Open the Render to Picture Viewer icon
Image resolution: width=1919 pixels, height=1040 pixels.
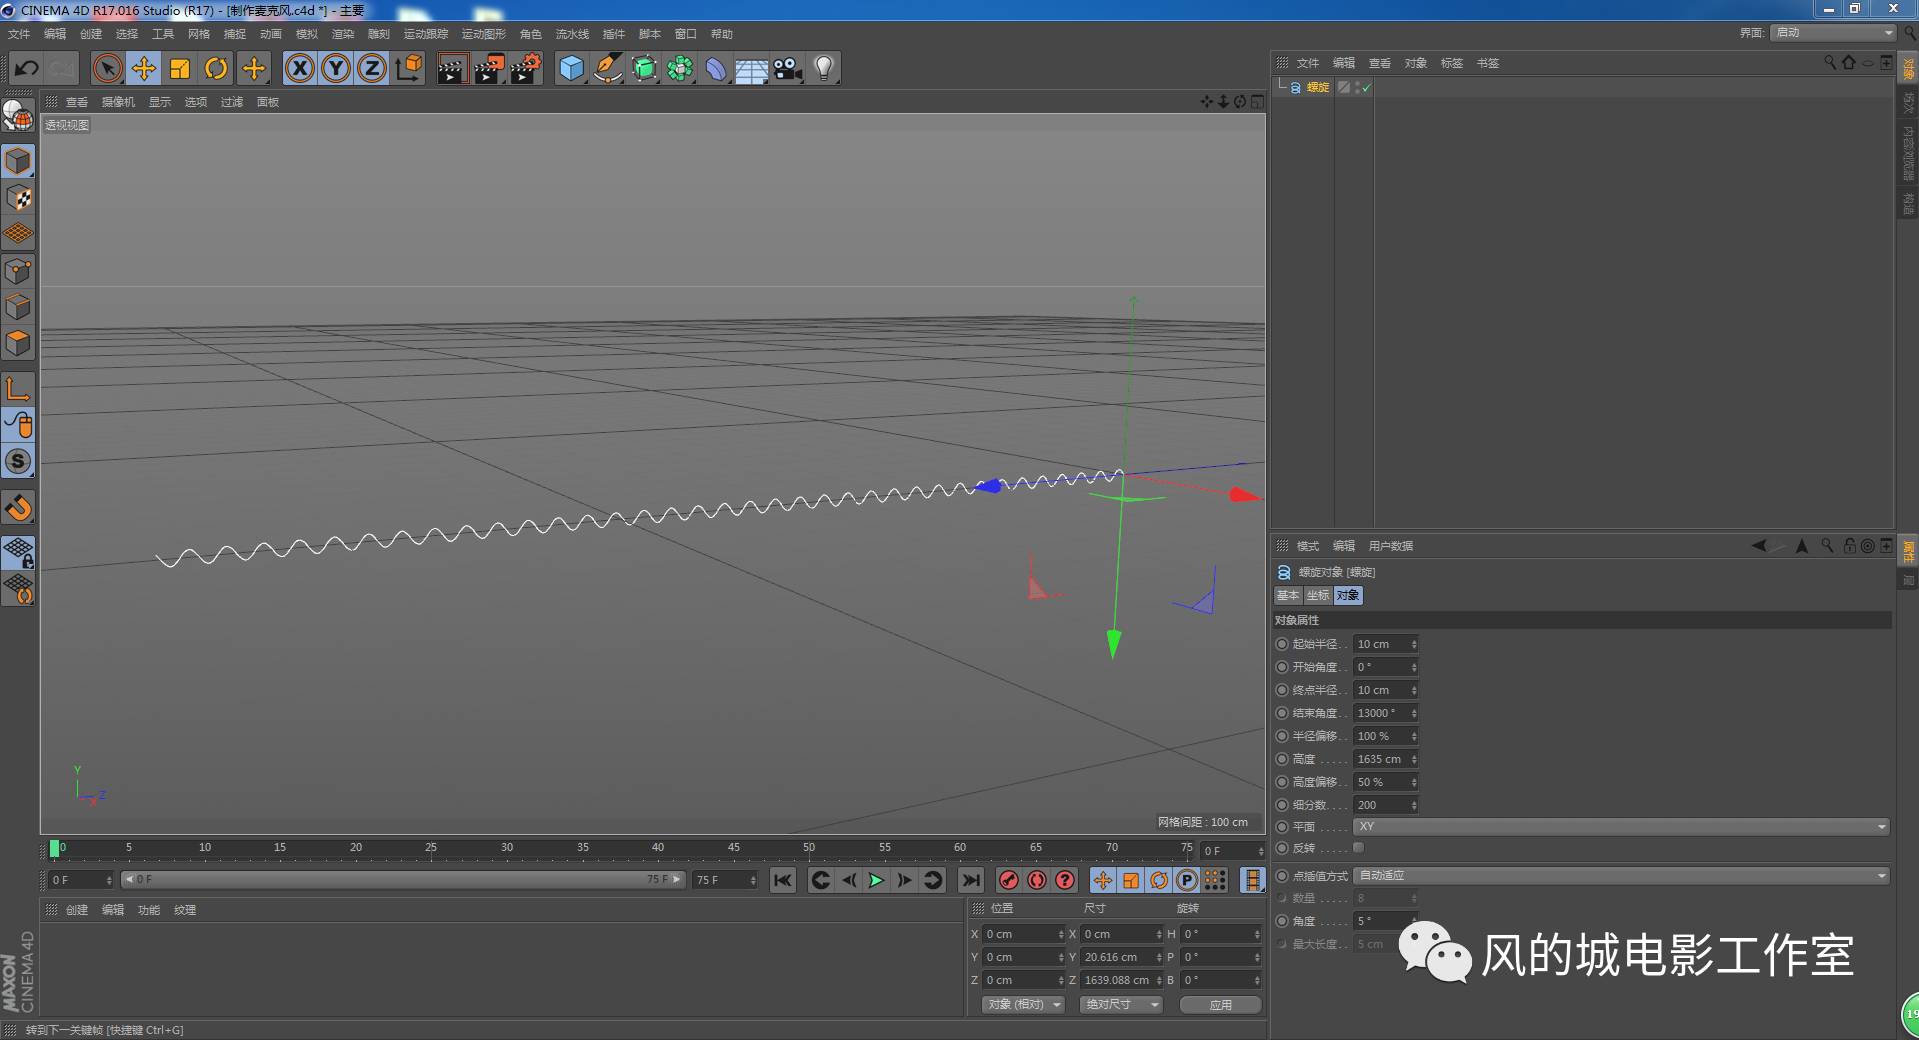coord(490,68)
